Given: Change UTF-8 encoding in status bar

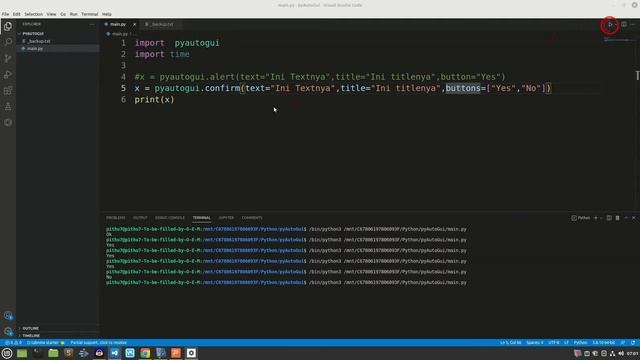Looking at the screenshot, I should (554, 343).
